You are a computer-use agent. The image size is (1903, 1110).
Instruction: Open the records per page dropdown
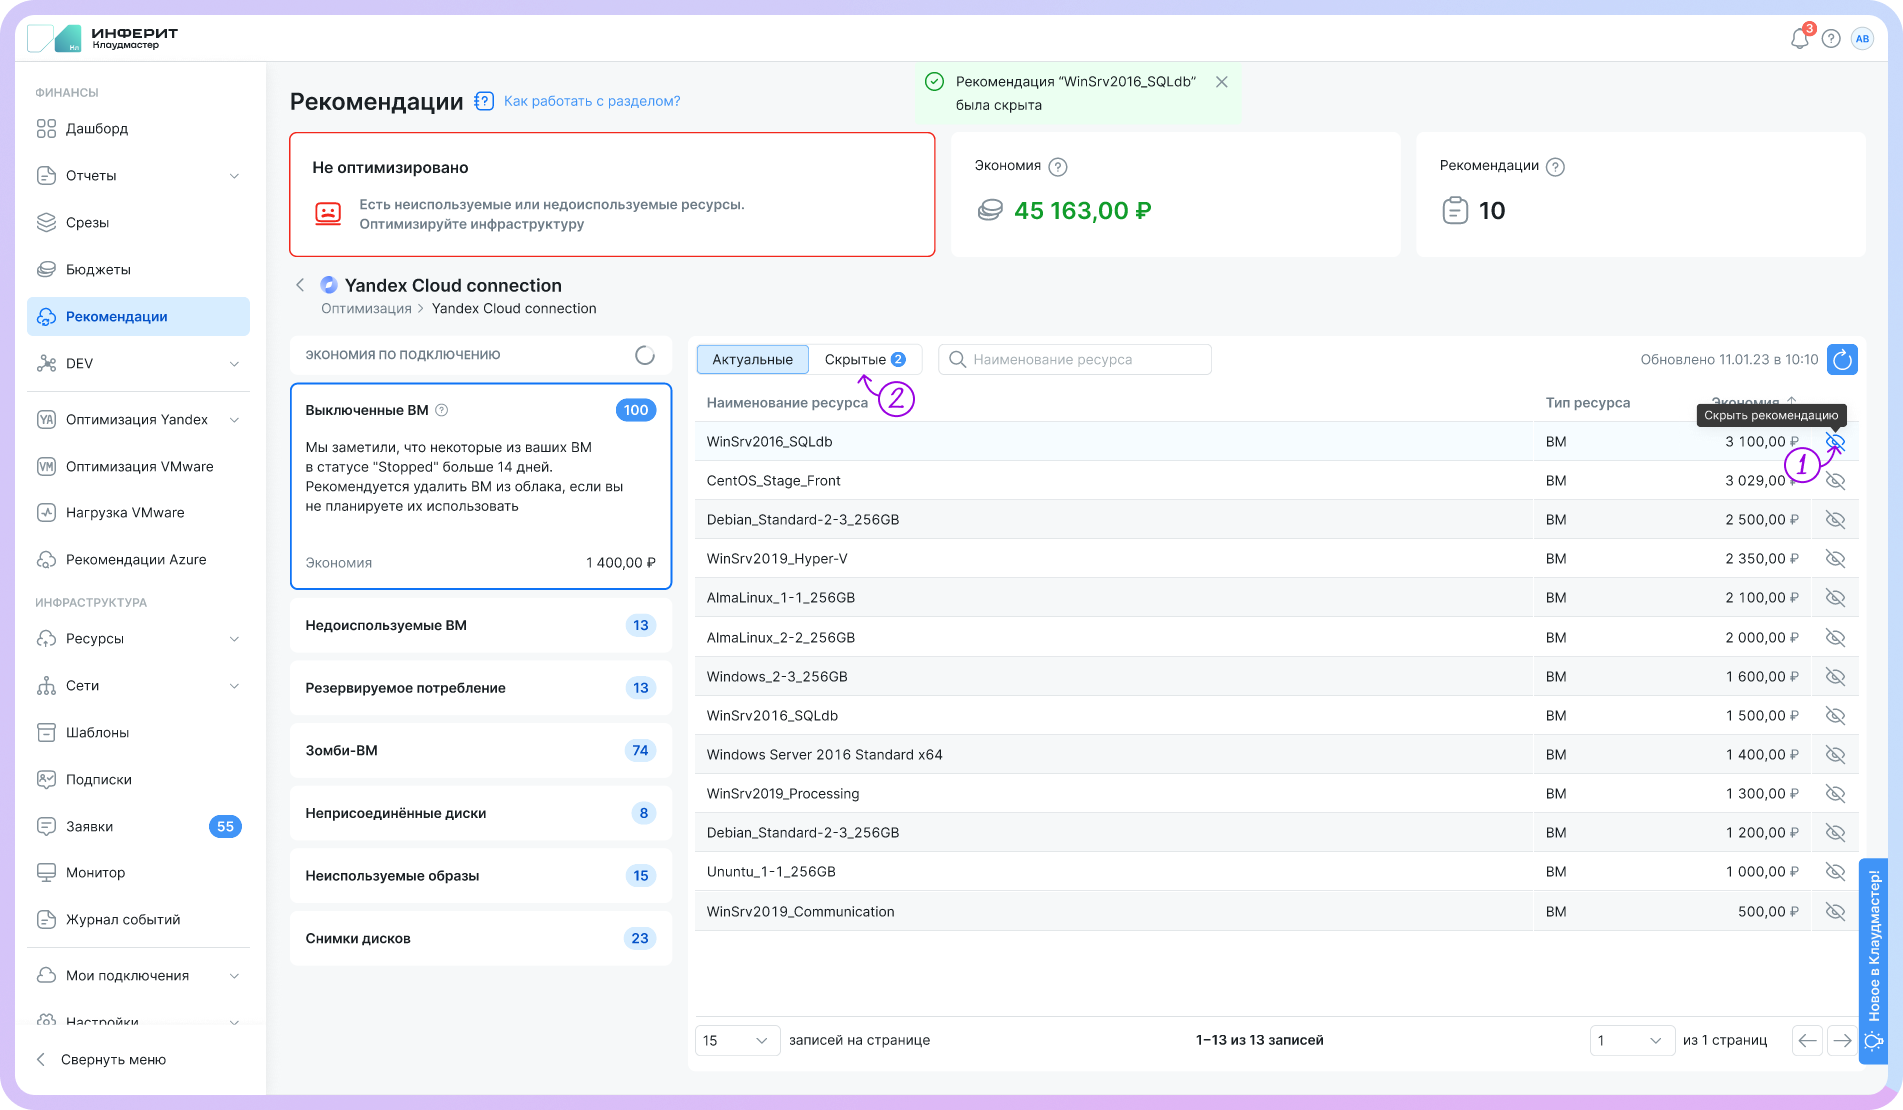(737, 1041)
